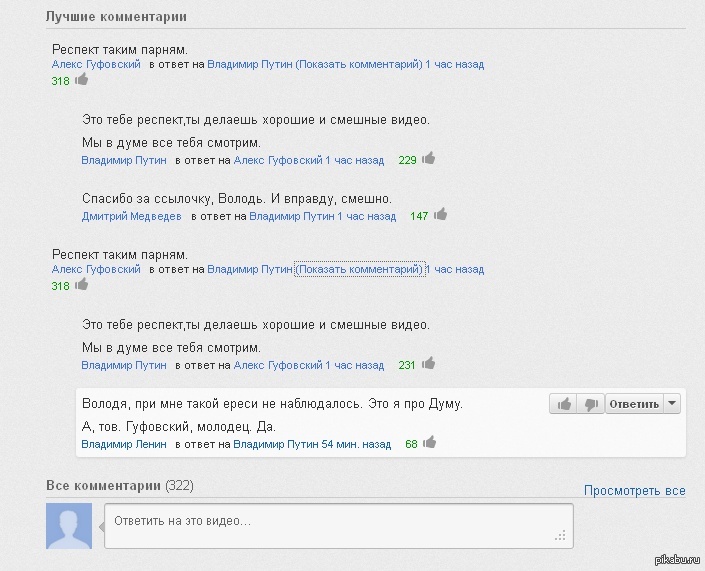Click Владимир Путин link in Медведев's reply line

pos(291,216)
